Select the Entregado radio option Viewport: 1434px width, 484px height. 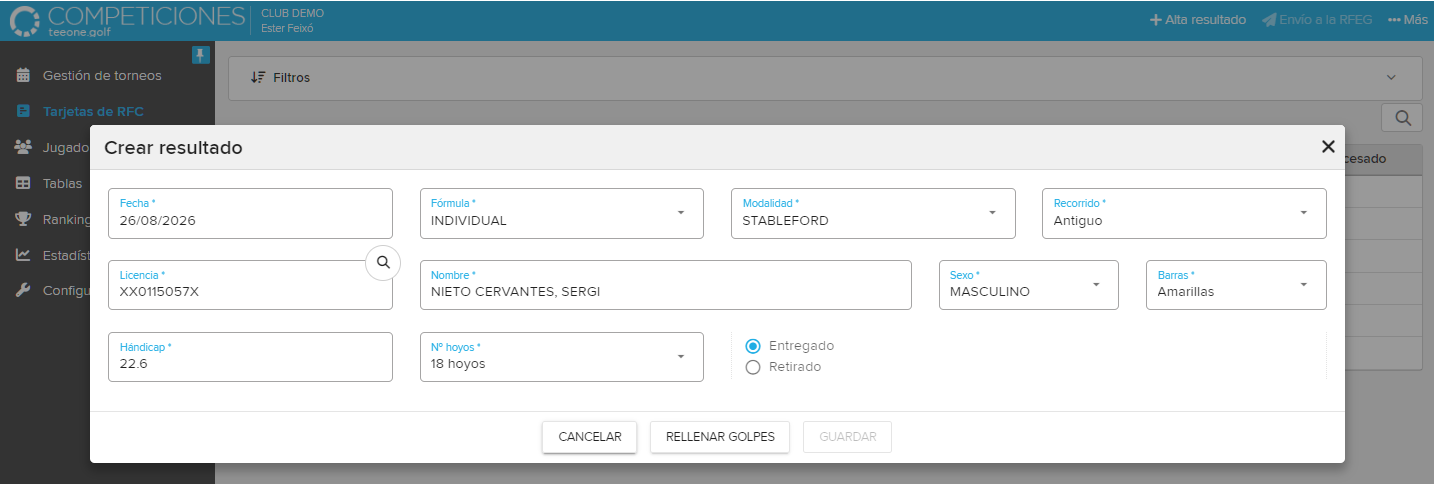coord(753,345)
